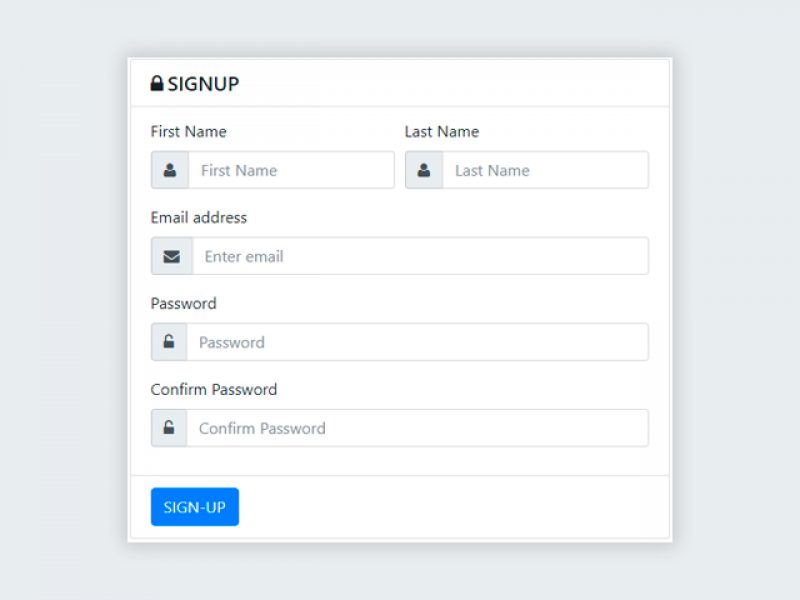
Task: Click inside the Enter email field
Action: (x=420, y=256)
